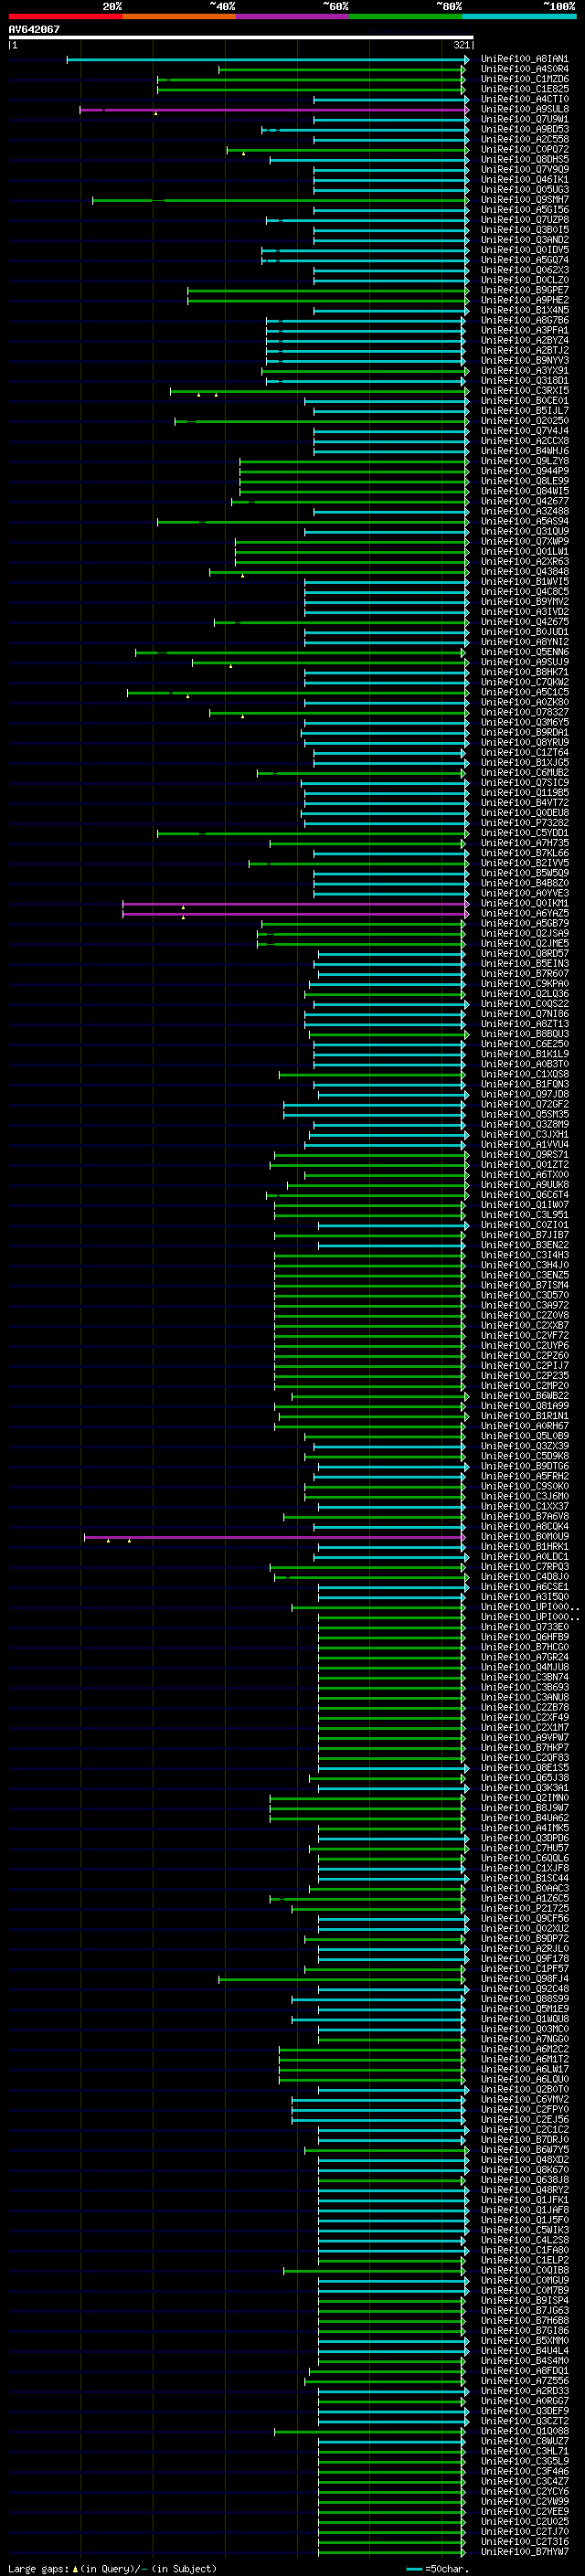Click the hit label UniRef100_B5EIN3

pyautogui.click(x=524, y=963)
